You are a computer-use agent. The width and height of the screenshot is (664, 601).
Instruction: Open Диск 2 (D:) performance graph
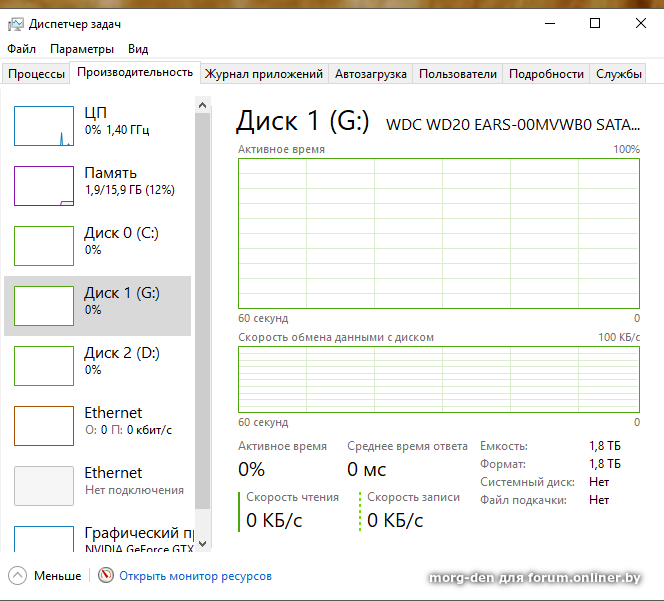click(x=44, y=366)
